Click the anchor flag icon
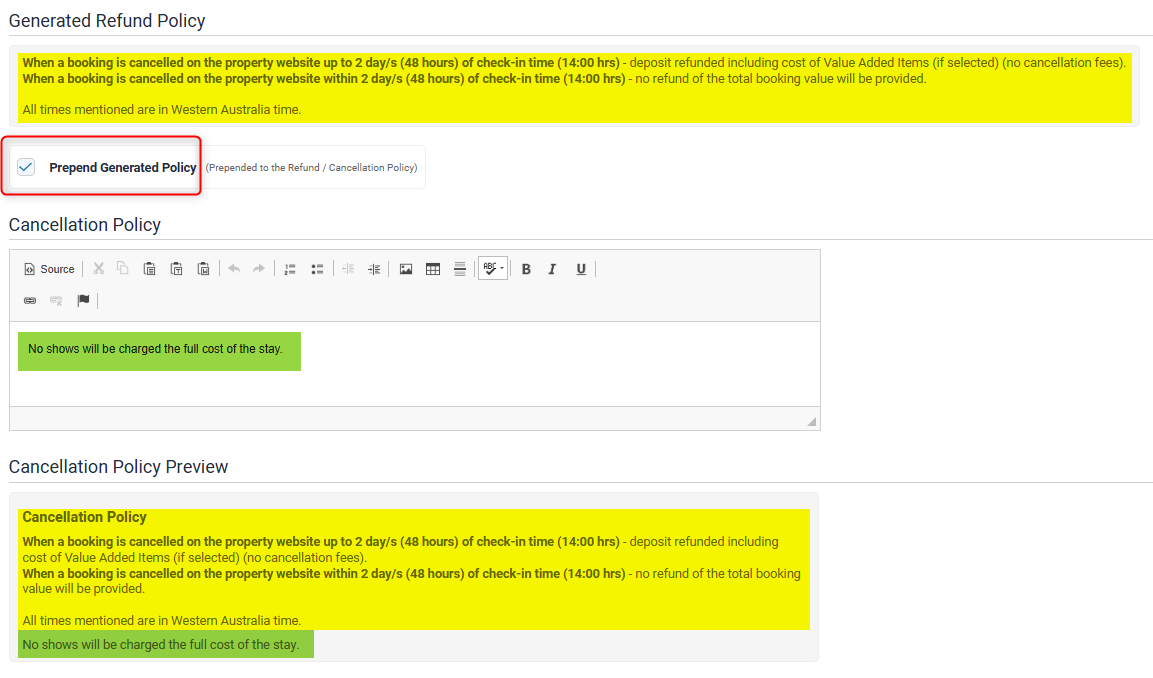 click(x=84, y=301)
